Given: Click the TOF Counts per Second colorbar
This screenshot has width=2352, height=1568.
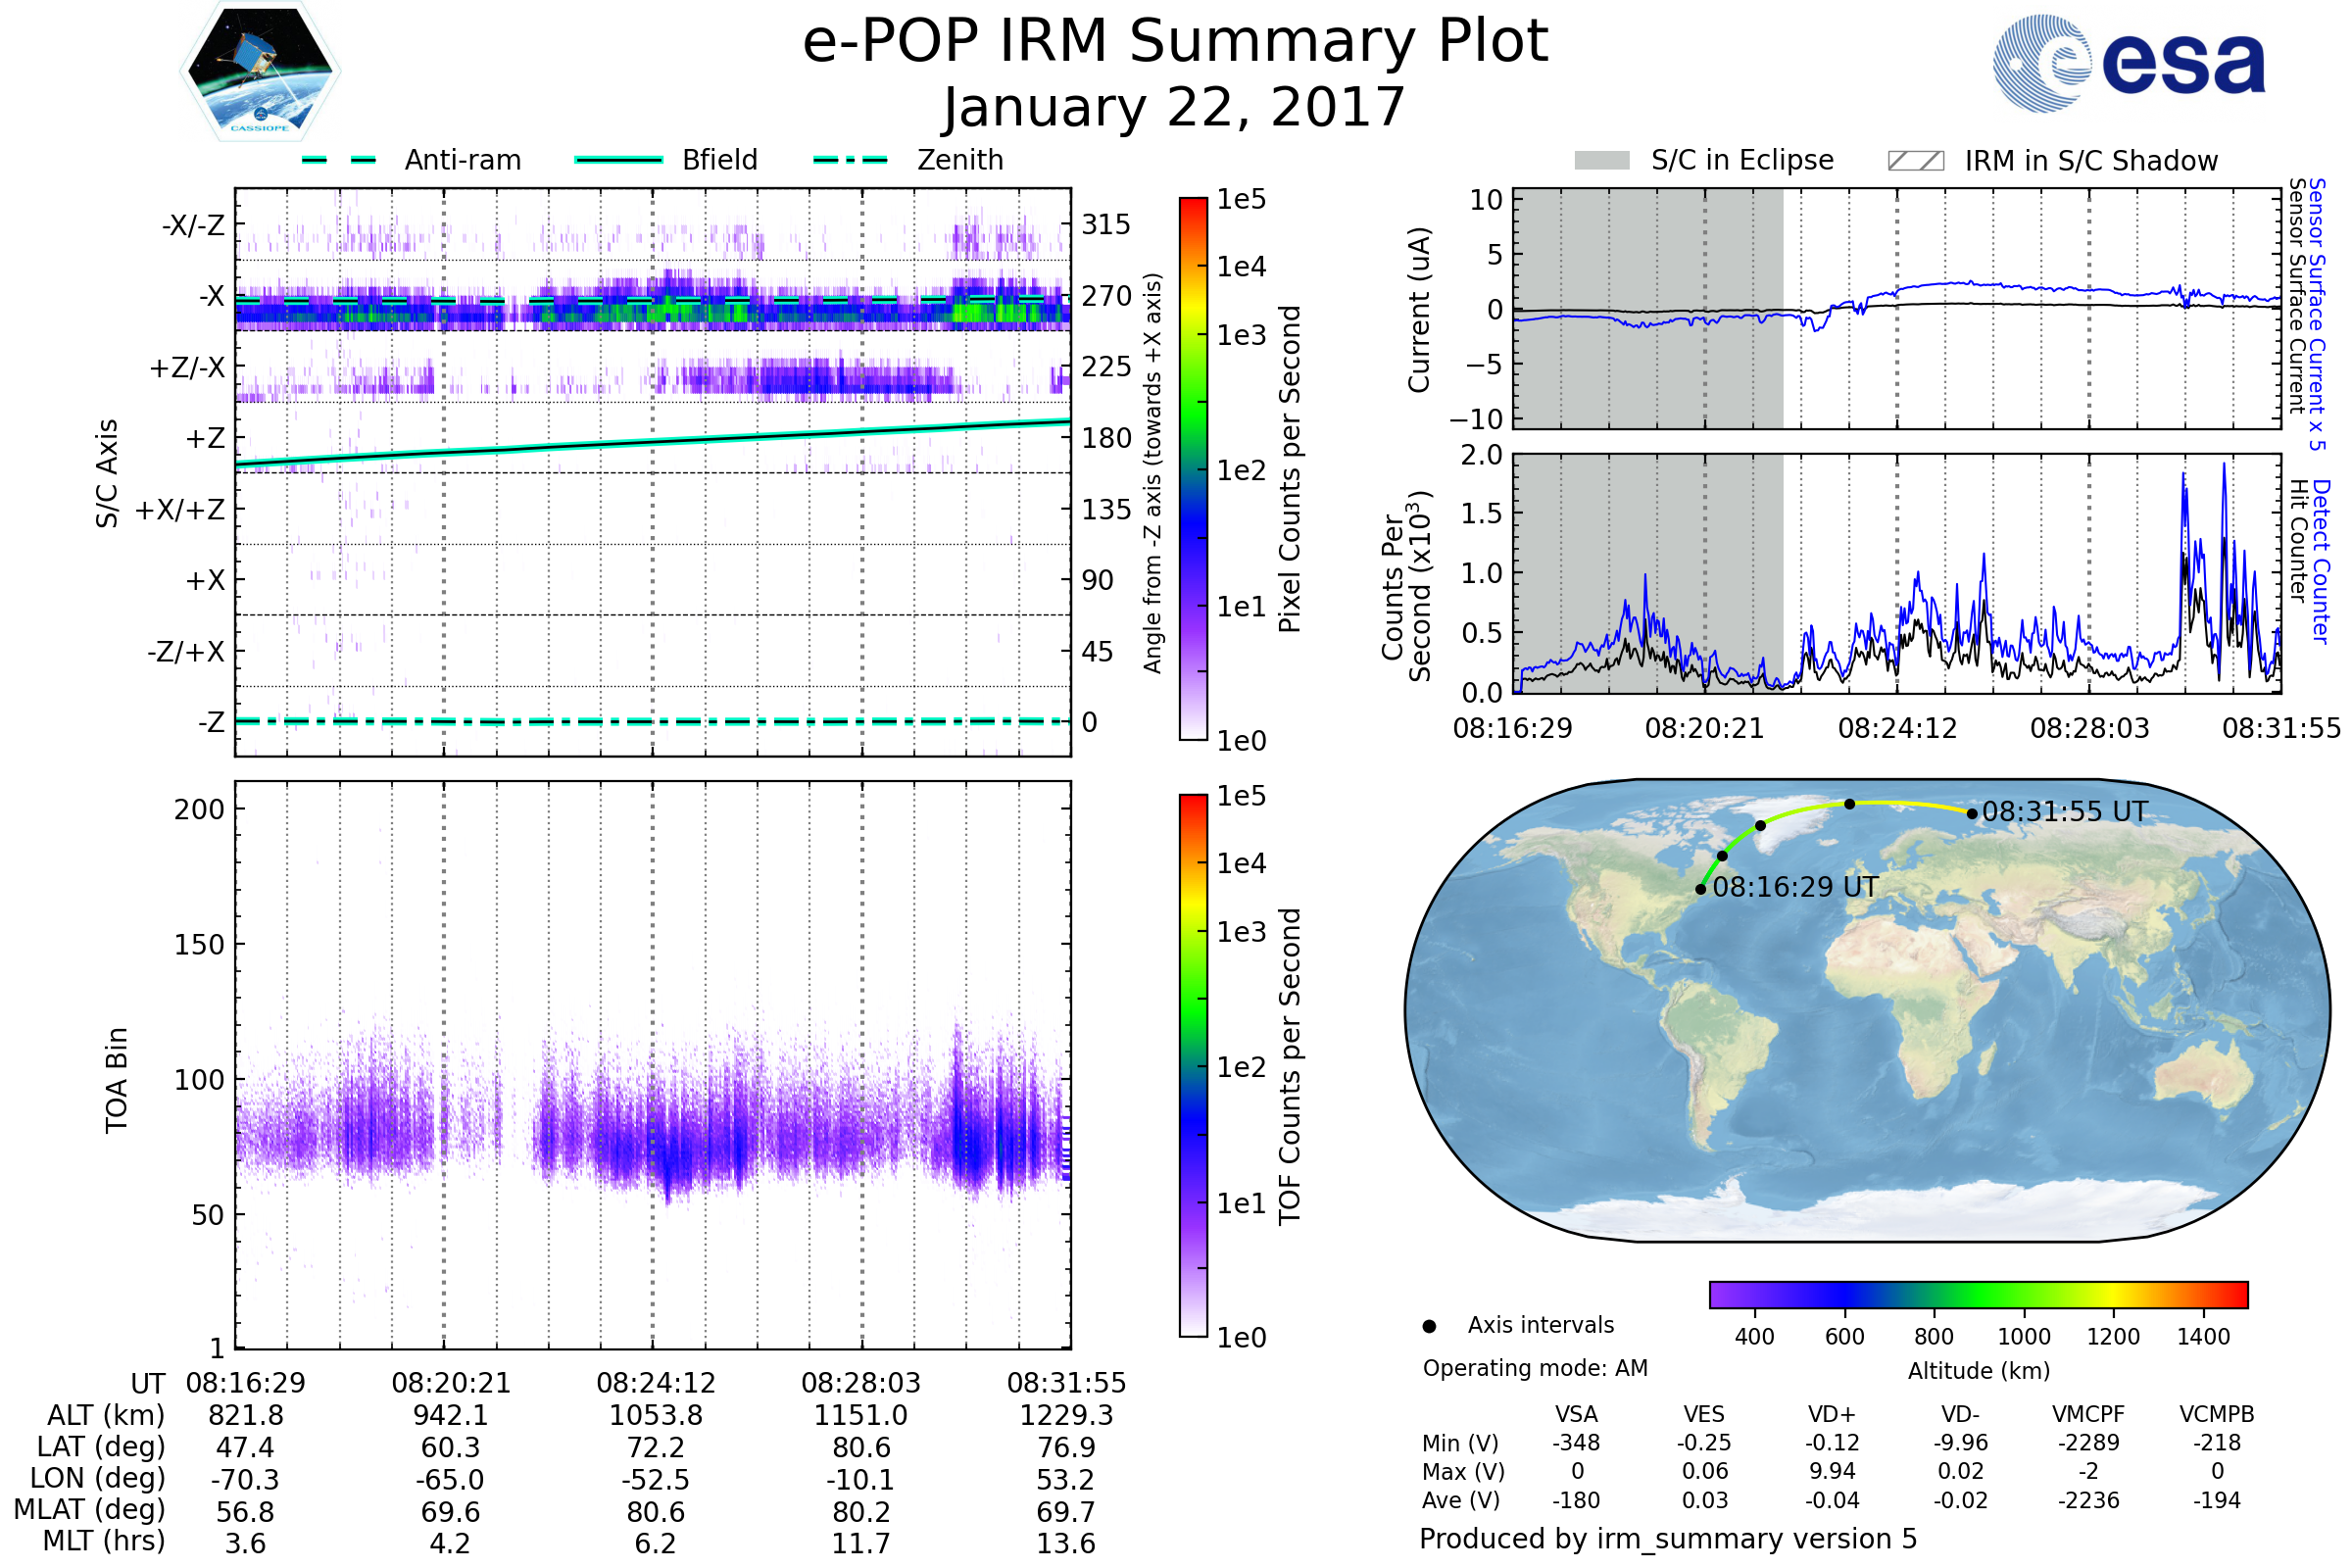Looking at the screenshot, I should click(1193, 1065).
